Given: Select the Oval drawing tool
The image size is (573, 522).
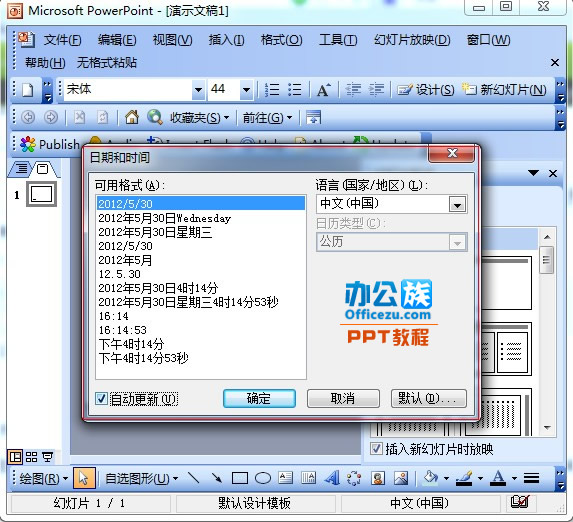Looking at the screenshot, I should tap(263, 478).
